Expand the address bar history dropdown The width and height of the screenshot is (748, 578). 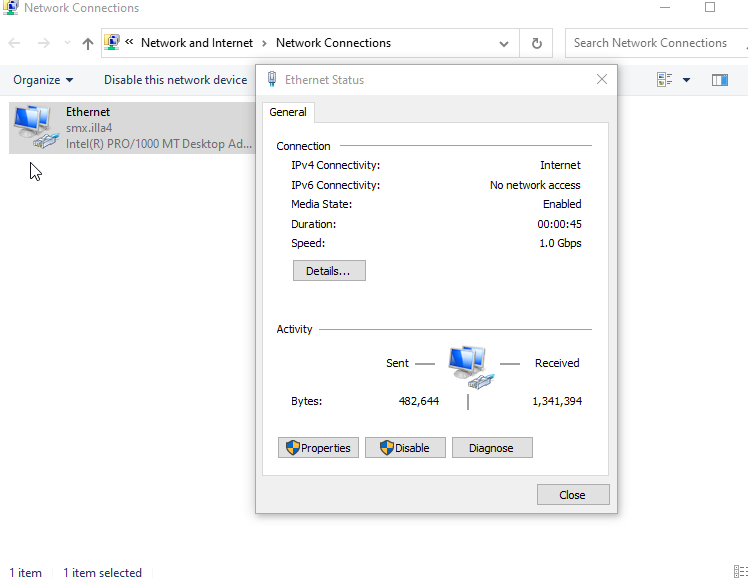click(504, 43)
